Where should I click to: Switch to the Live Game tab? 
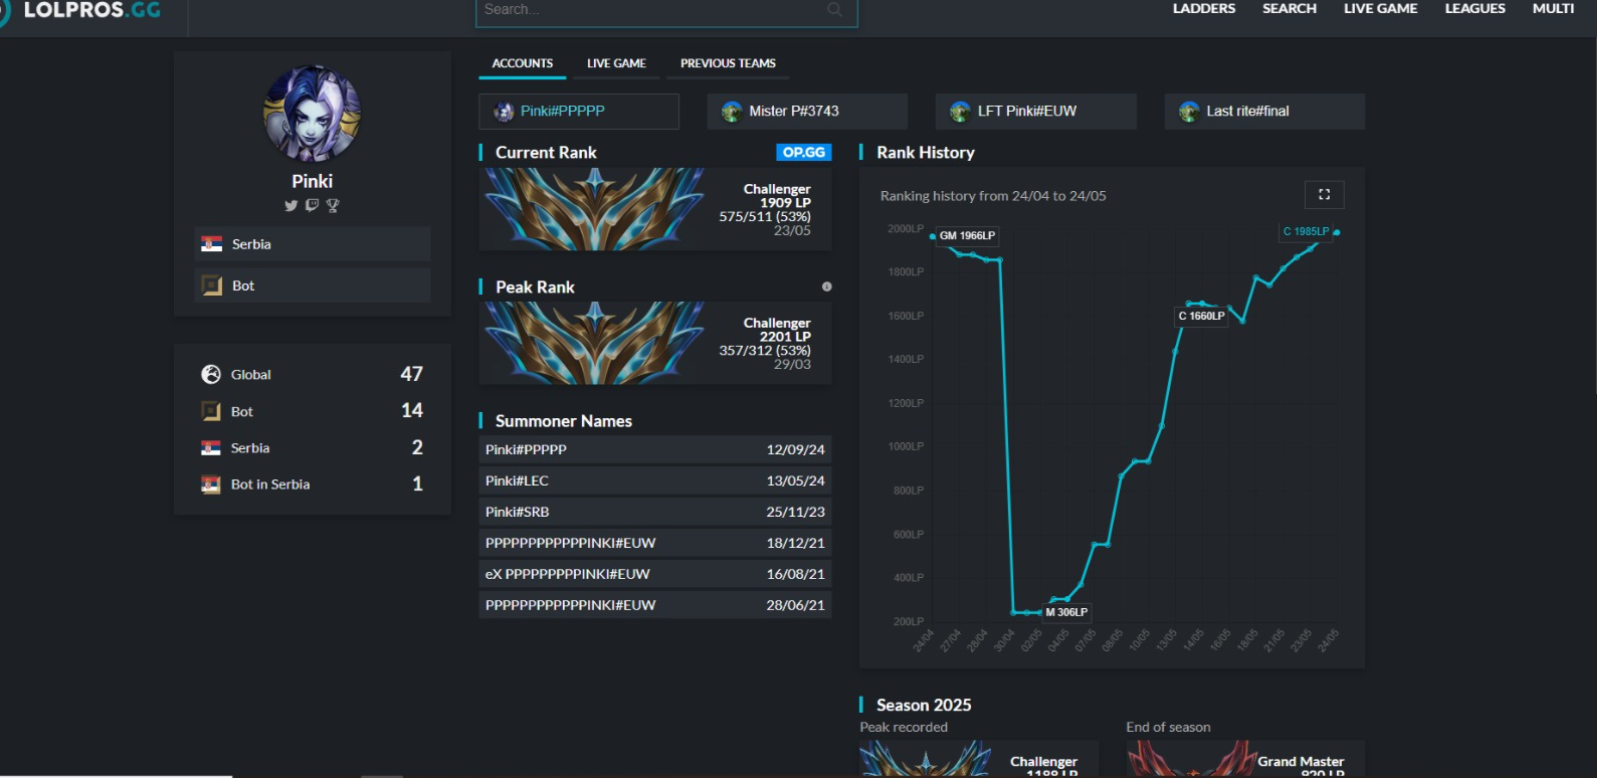(x=616, y=63)
